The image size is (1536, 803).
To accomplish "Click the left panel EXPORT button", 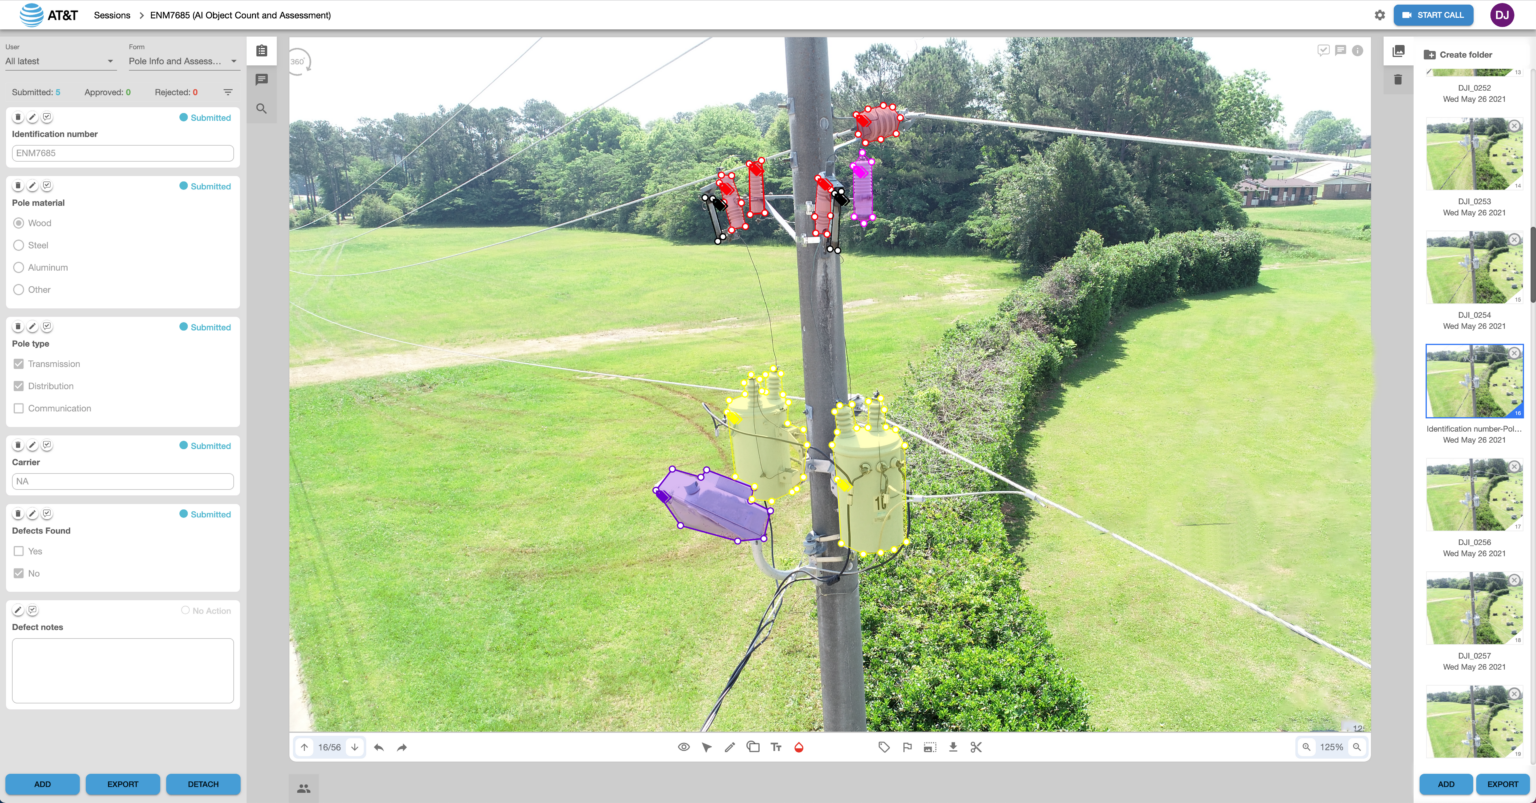I will [123, 784].
